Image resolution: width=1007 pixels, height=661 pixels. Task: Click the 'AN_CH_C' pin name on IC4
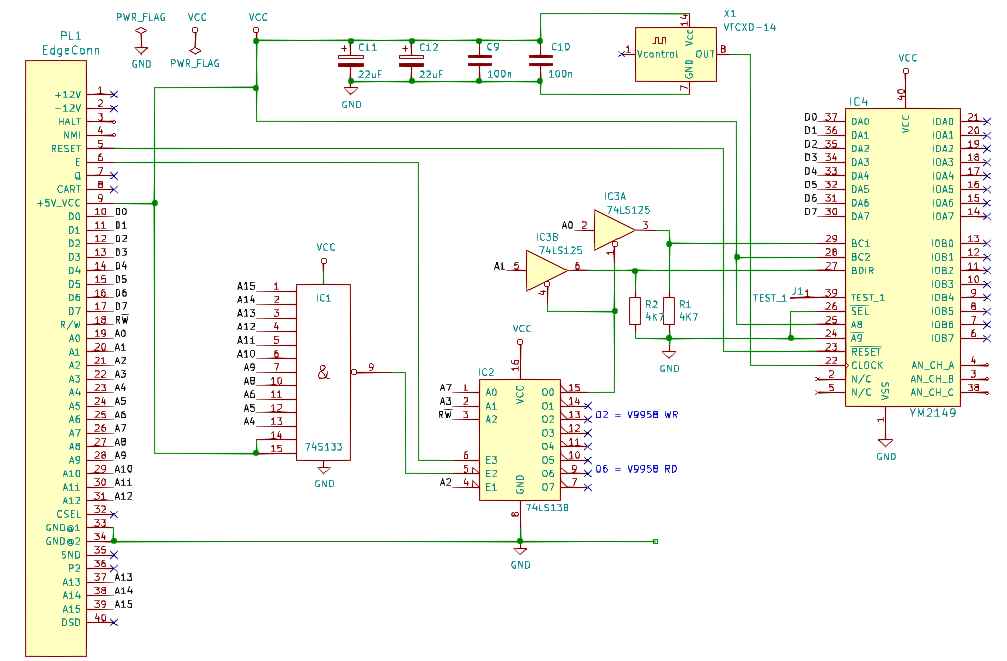(933, 392)
